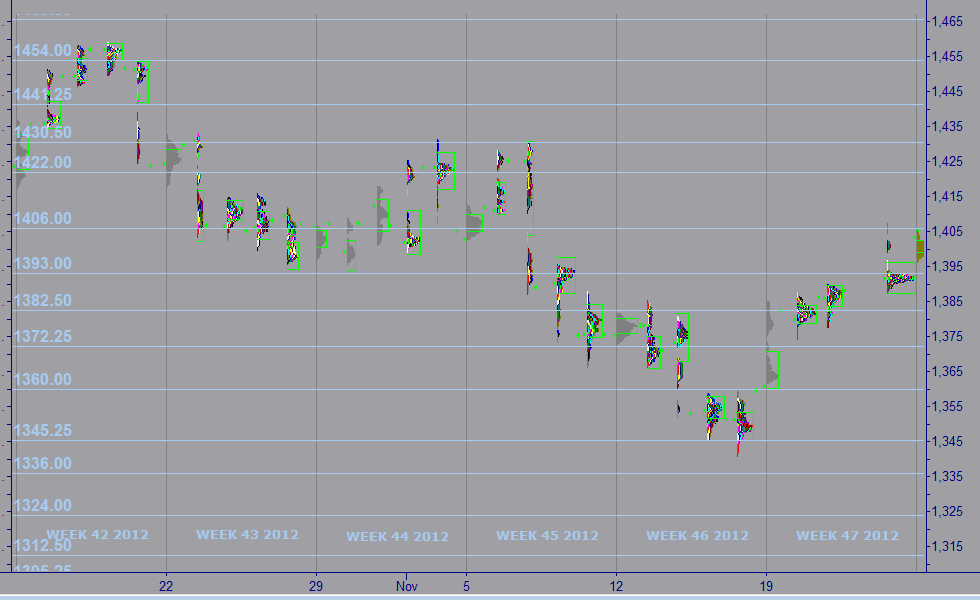Select date 12 on the time axis

coord(616,586)
